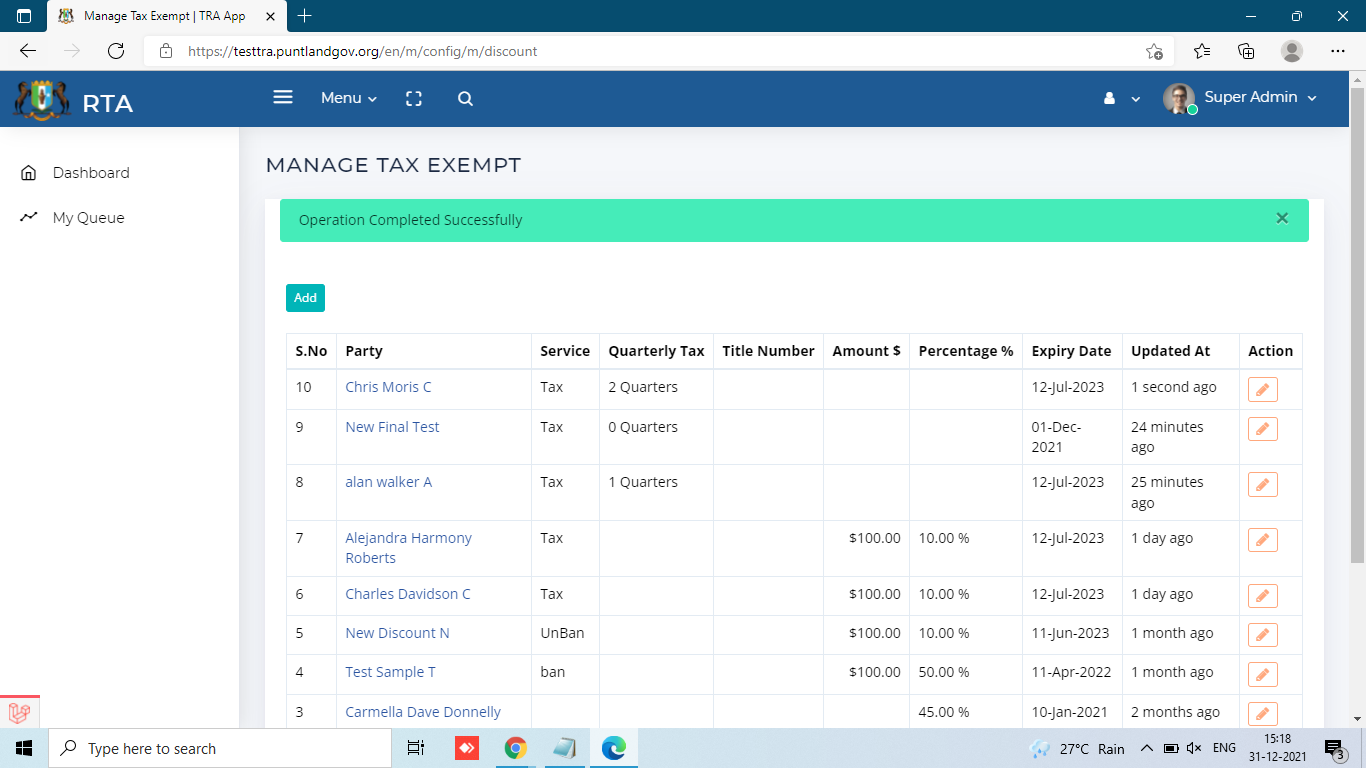Select the 11-Apr-2022 expiry date cell
1366x768 pixels.
(x=1071, y=672)
